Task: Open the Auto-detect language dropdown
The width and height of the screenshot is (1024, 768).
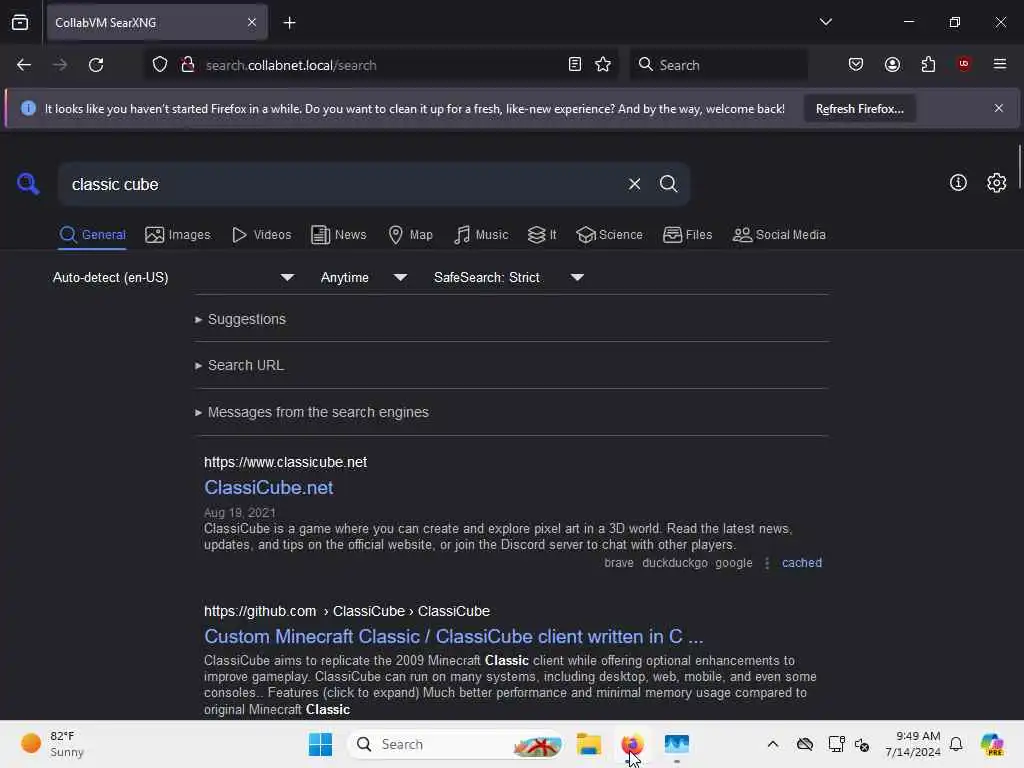Action: click(x=174, y=278)
